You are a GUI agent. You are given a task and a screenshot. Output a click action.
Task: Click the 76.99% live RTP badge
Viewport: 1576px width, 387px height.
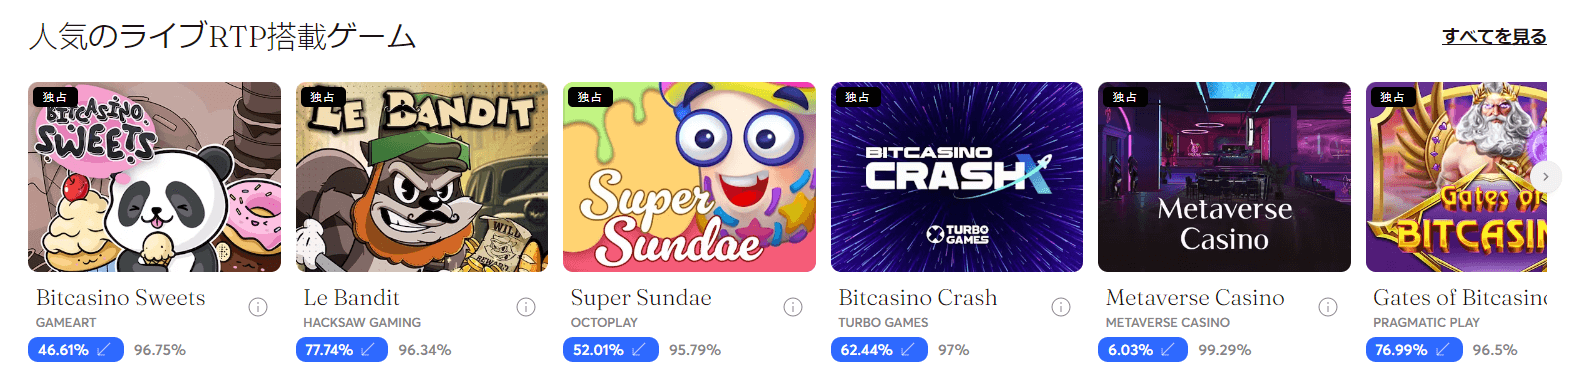(1414, 350)
